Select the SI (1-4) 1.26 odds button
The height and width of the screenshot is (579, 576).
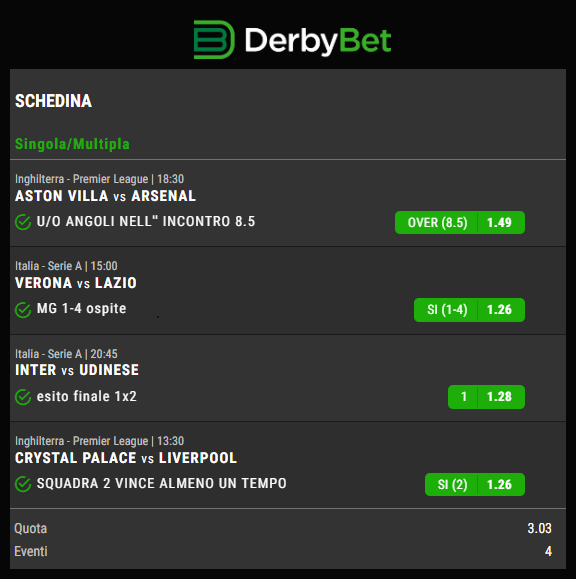pyautogui.click(x=469, y=310)
